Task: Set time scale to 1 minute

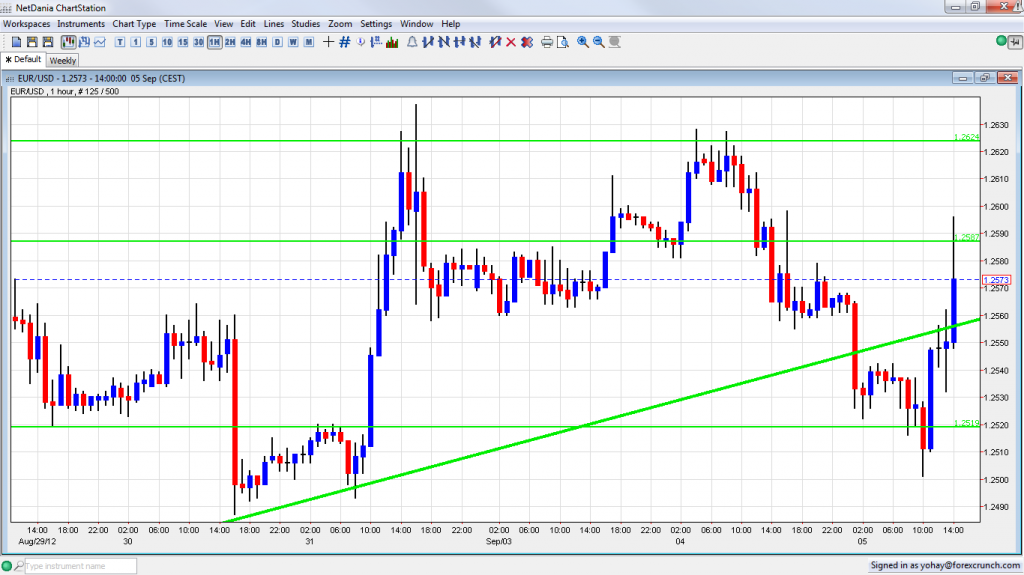Action: click(x=136, y=42)
